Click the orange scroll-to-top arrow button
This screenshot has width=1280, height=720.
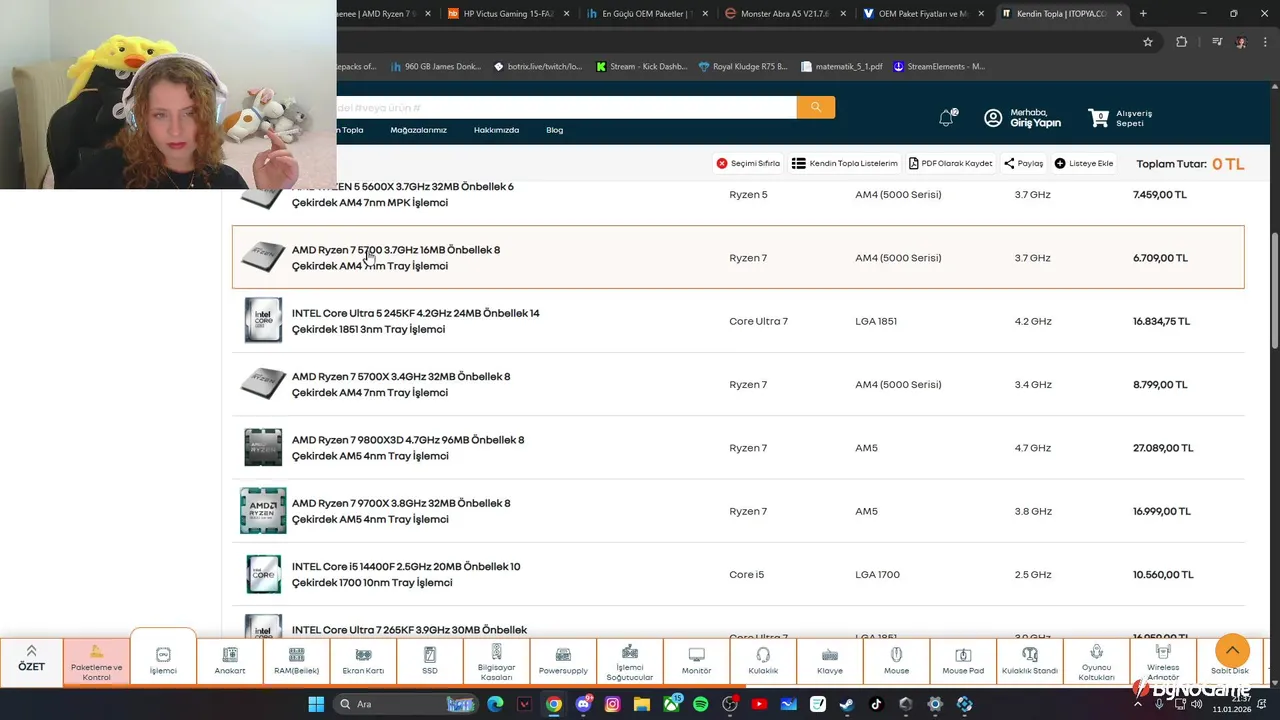tap(1232, 651)
